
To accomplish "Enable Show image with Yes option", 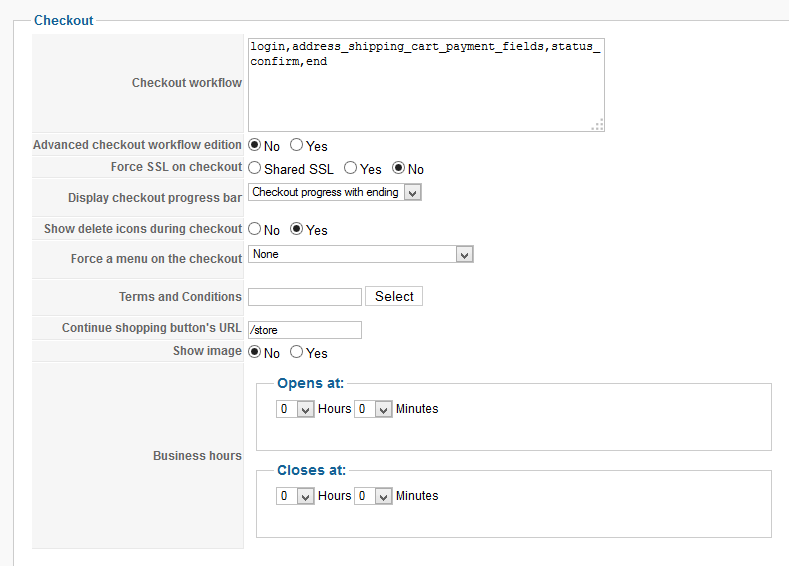I will (297, 352).
